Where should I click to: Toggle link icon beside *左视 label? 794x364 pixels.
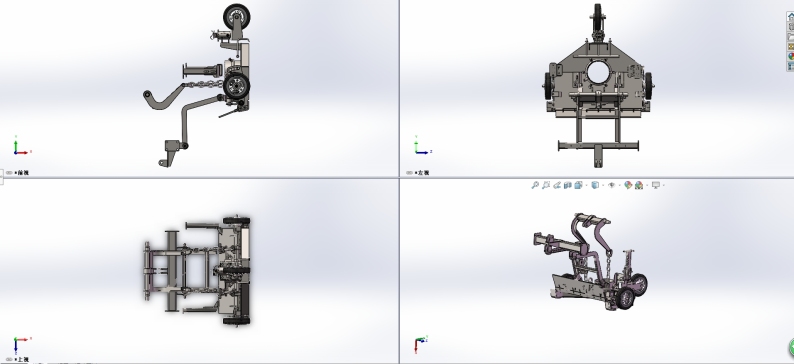[x=409, y=173]
